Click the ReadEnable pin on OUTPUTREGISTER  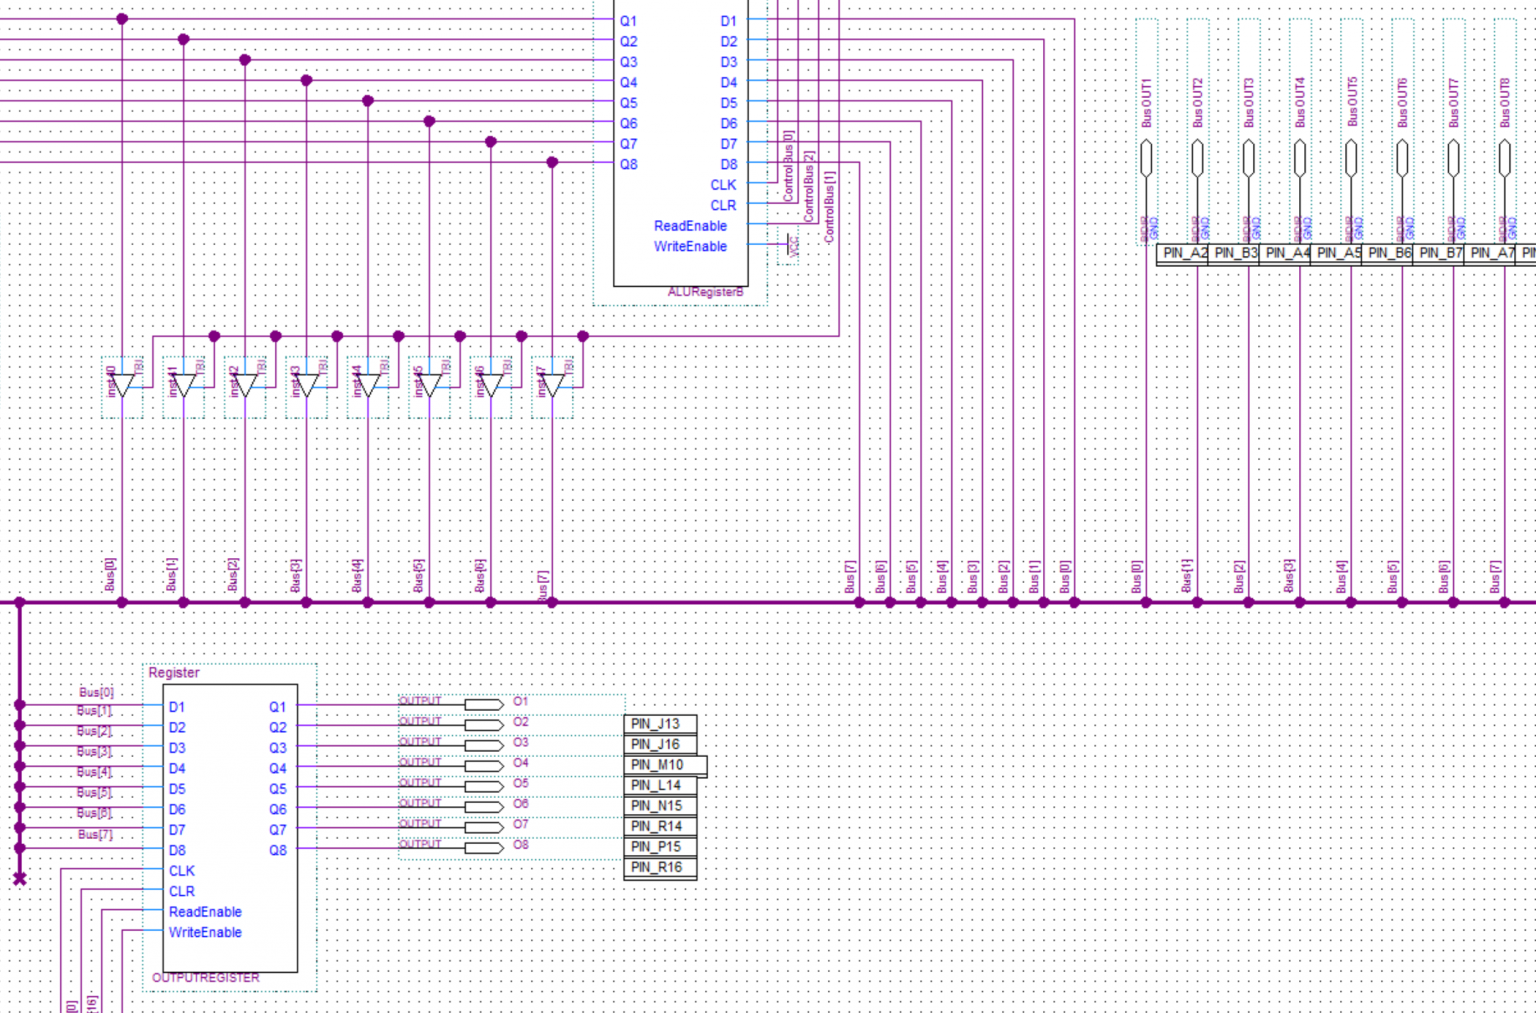click(204, 911)
